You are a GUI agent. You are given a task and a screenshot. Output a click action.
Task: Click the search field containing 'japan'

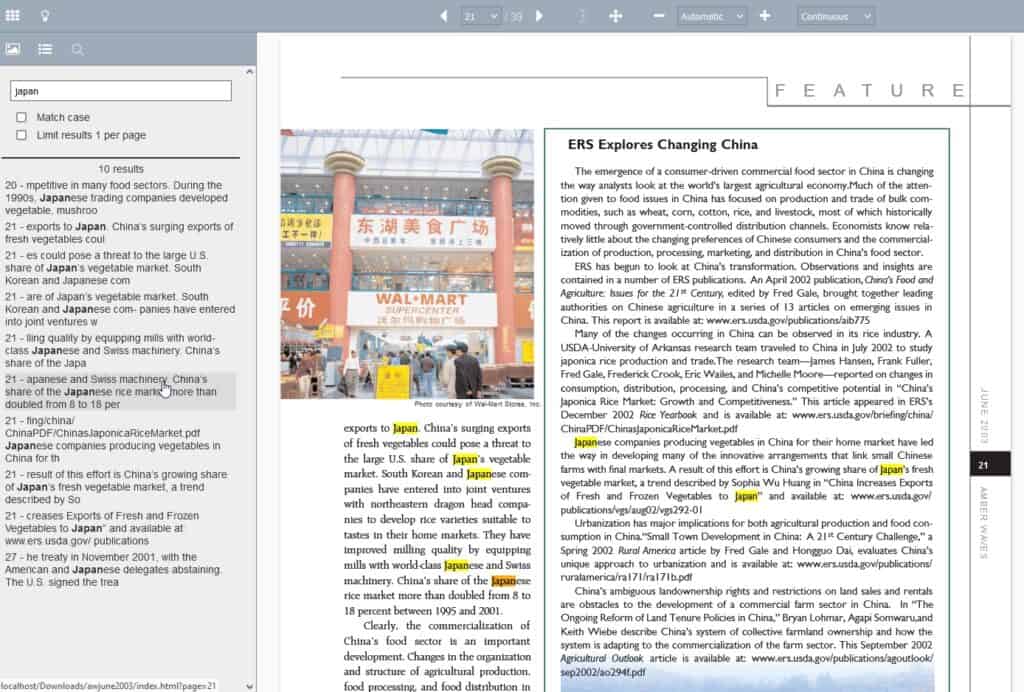(x=121, y=91)
